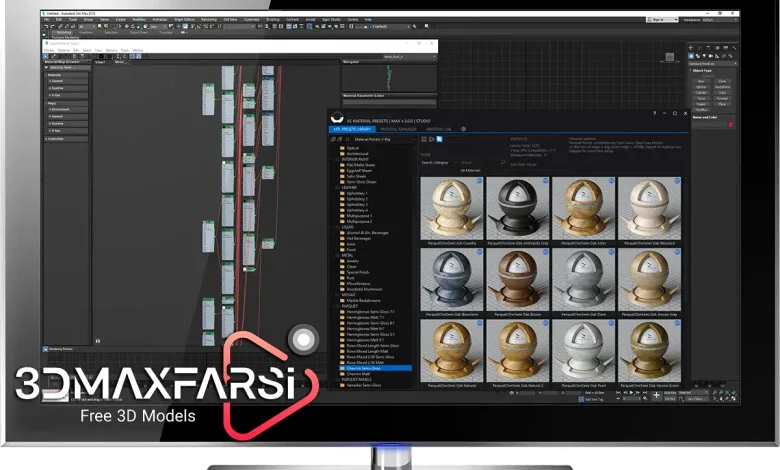
Task: Open the Search Category dropdown
Action: coord(440,163)
